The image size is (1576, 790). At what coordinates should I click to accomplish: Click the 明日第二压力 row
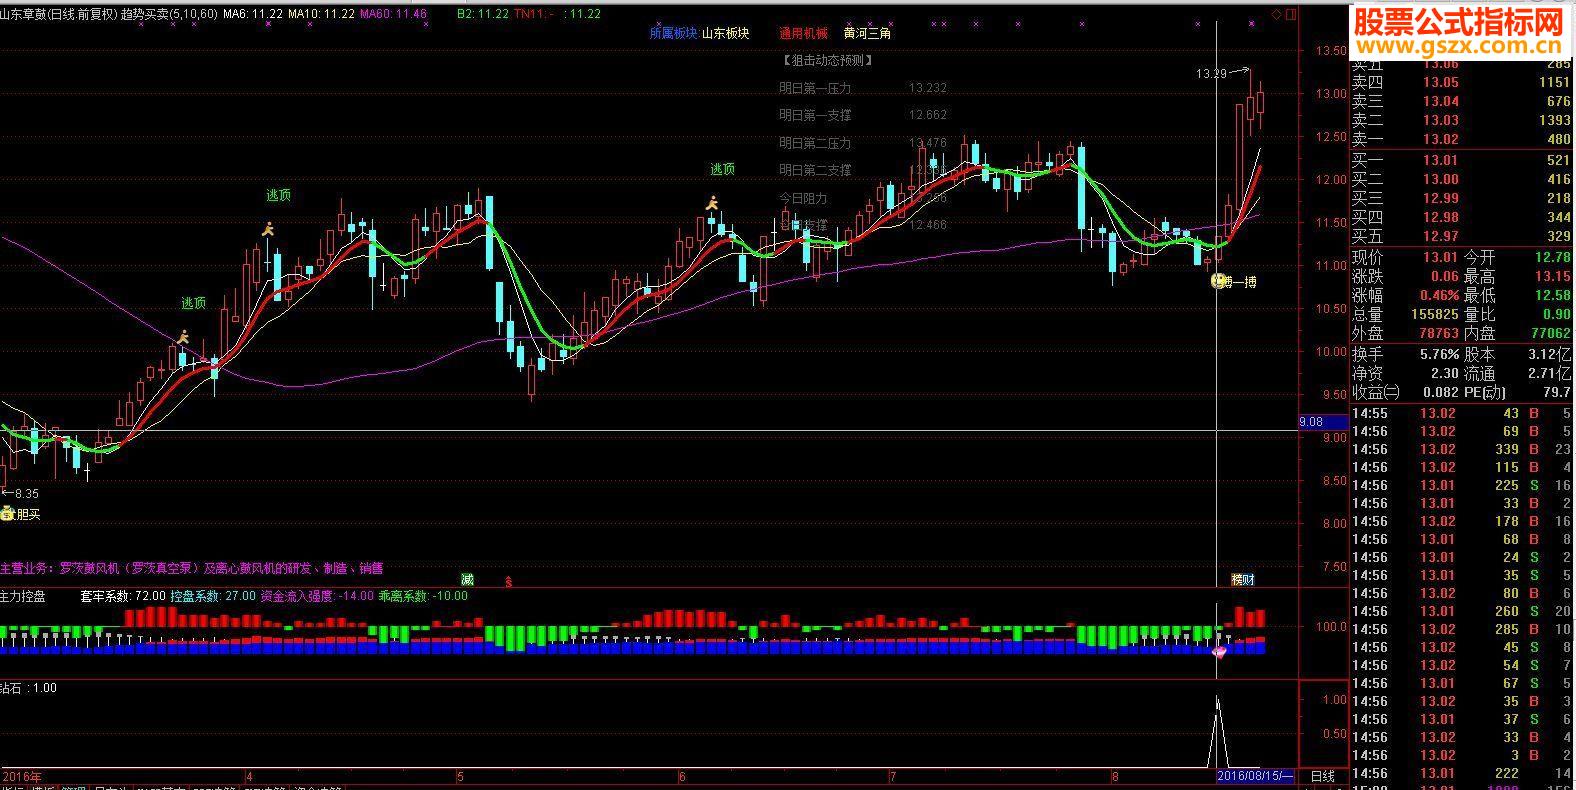[x=863, y=143]
